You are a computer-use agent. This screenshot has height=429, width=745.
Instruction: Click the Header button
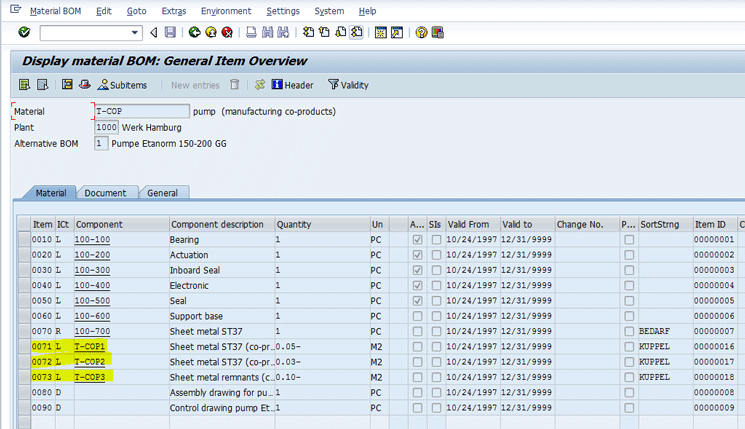point(292,85)
